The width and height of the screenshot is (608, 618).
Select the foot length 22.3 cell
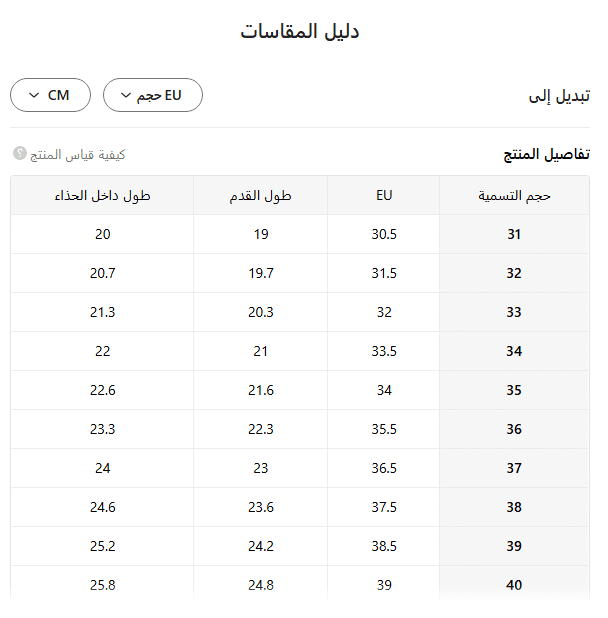point(261,430)
